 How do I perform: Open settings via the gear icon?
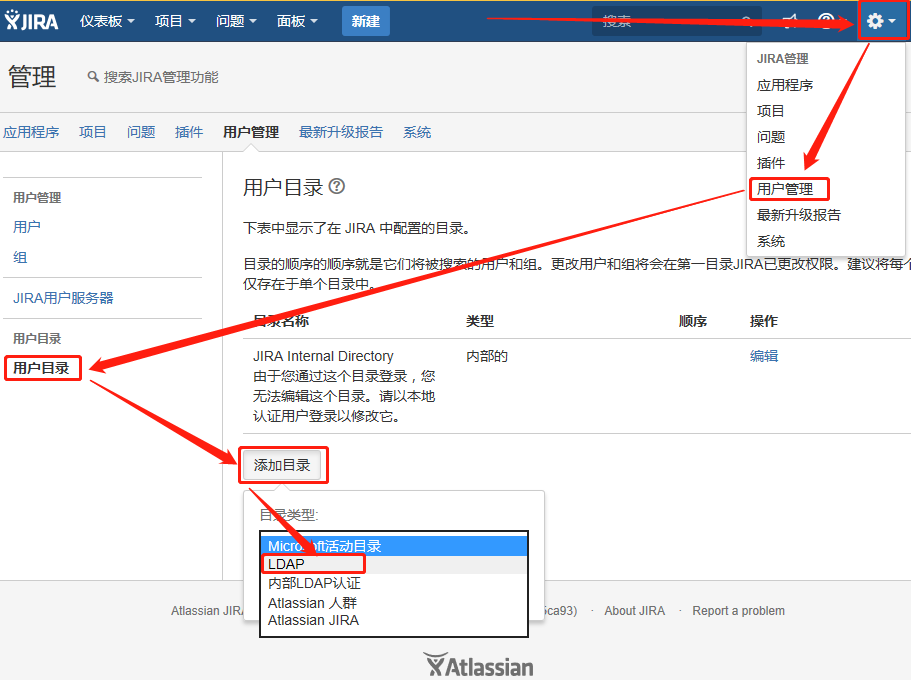(x=875, y=19)
